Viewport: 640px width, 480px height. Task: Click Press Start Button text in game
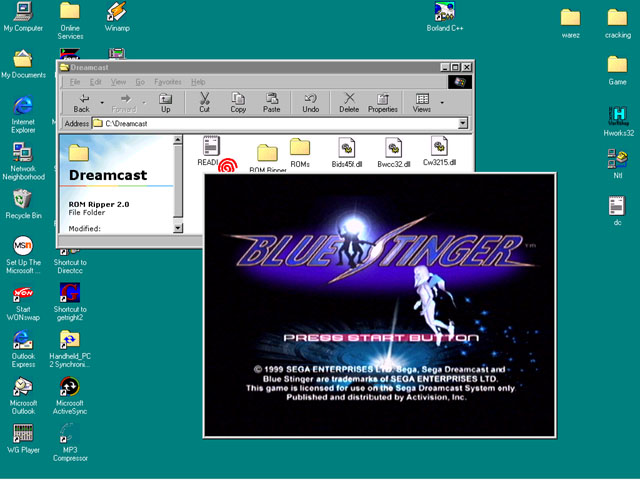click(x=381, y=338)
